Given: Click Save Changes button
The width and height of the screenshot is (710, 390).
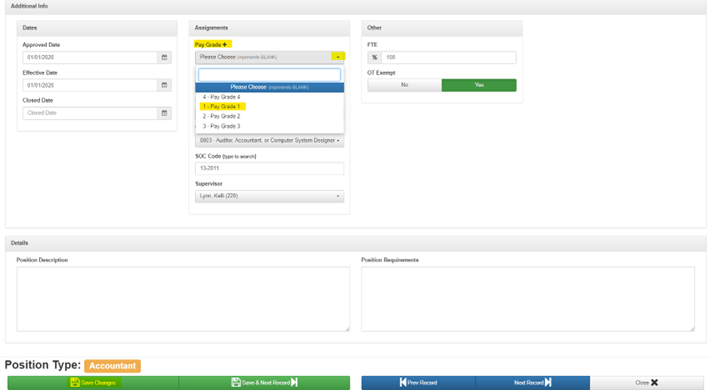Looking at the screenshot, I should click(93, 383).
